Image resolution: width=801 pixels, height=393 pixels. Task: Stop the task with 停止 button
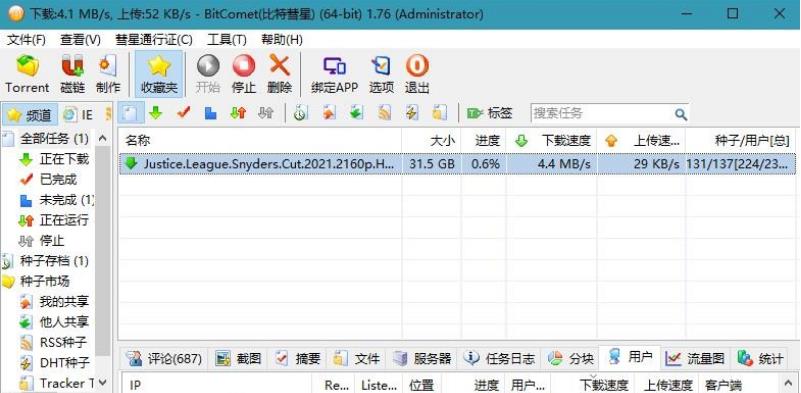point(244,74)
